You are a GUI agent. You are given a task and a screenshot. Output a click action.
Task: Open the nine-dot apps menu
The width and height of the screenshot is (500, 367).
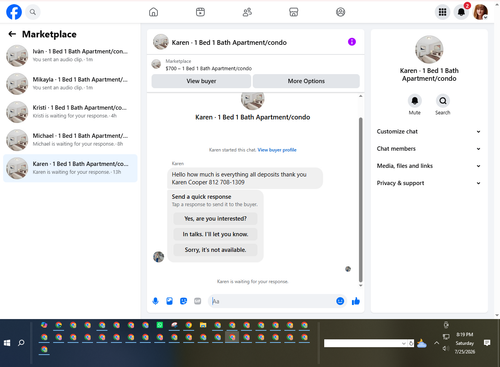pos(442,12)
